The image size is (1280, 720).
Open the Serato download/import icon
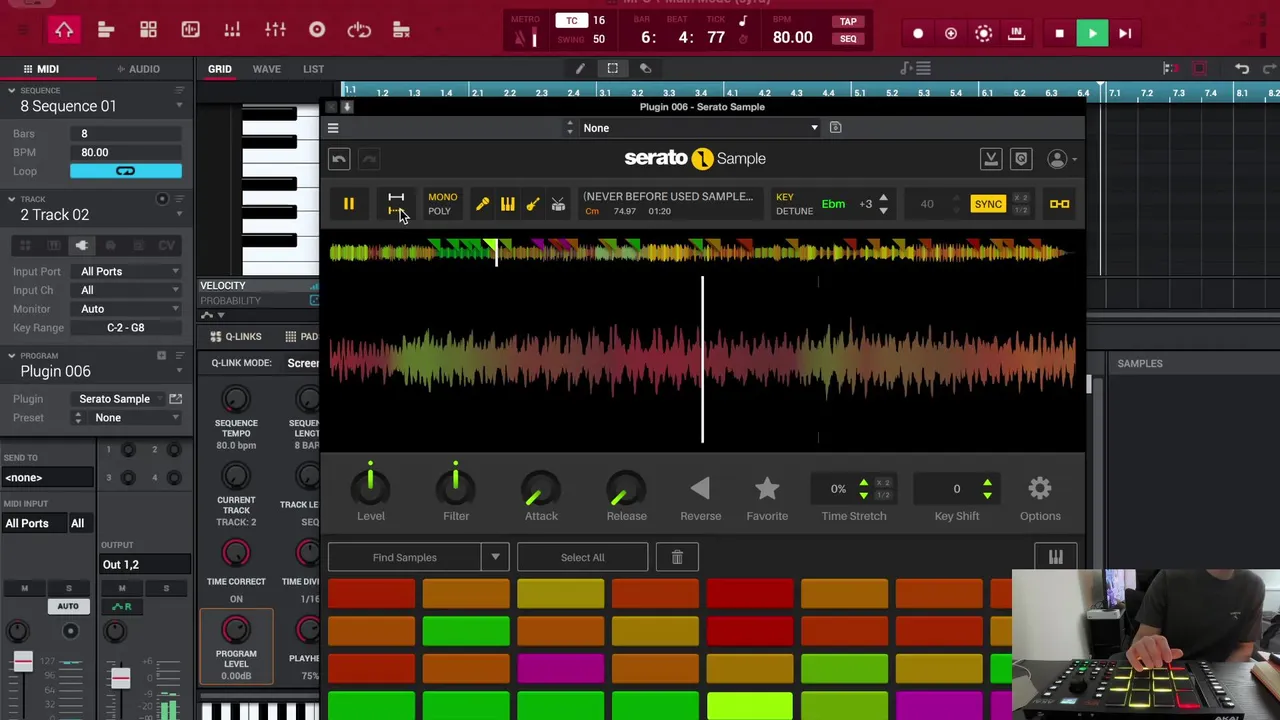(990, 159)
